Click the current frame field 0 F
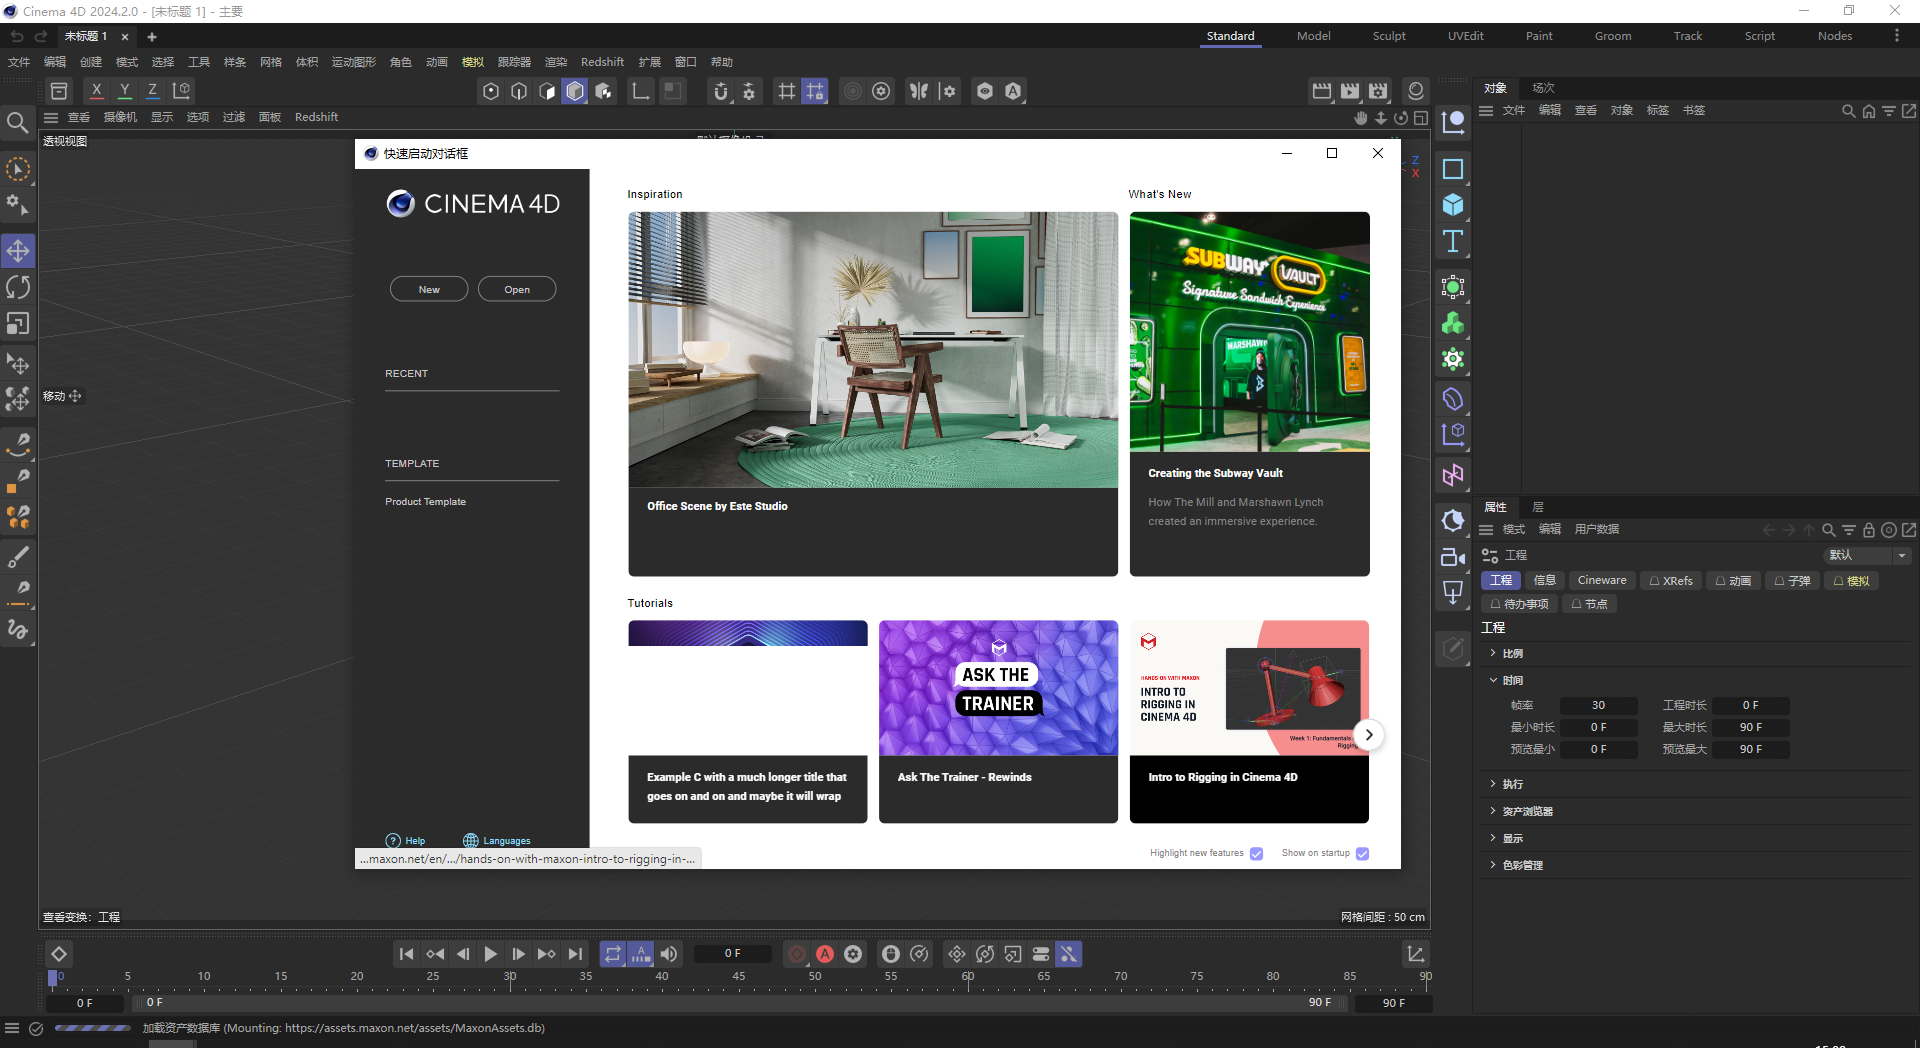 tap(733, 954)
